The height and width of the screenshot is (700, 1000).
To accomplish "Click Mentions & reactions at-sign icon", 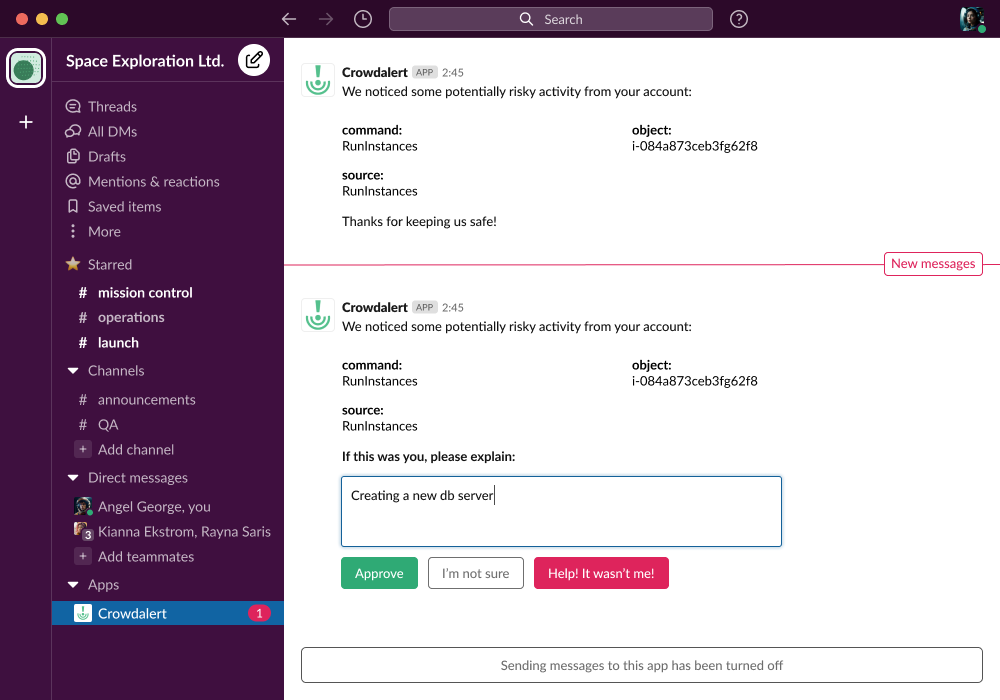I will [x=73, y=181].
